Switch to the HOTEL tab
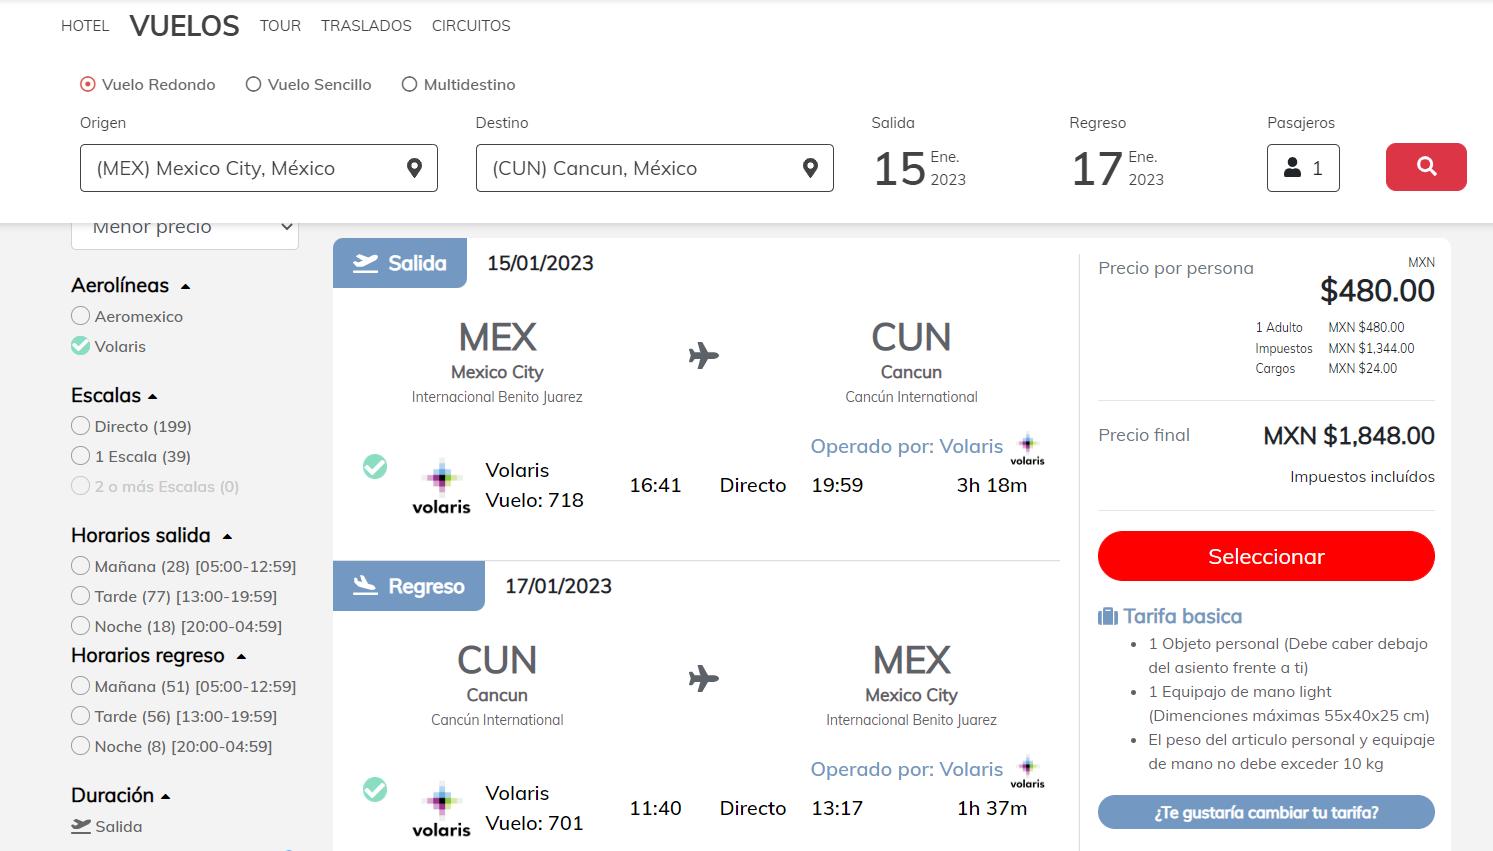The width and height of the screenshot is (1493, 851). (85, 26)
